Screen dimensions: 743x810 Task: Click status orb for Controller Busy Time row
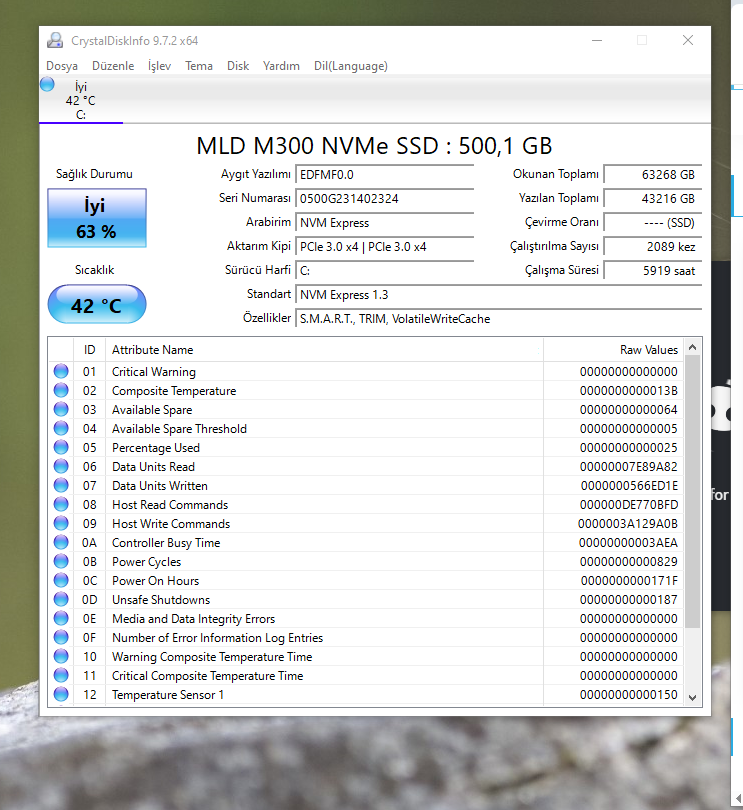61,542
